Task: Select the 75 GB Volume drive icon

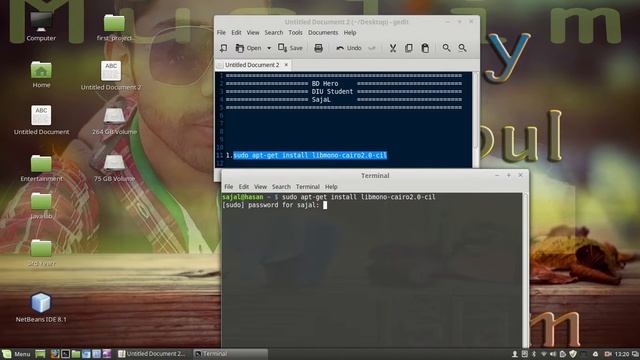Action: (x=114, y=168)
